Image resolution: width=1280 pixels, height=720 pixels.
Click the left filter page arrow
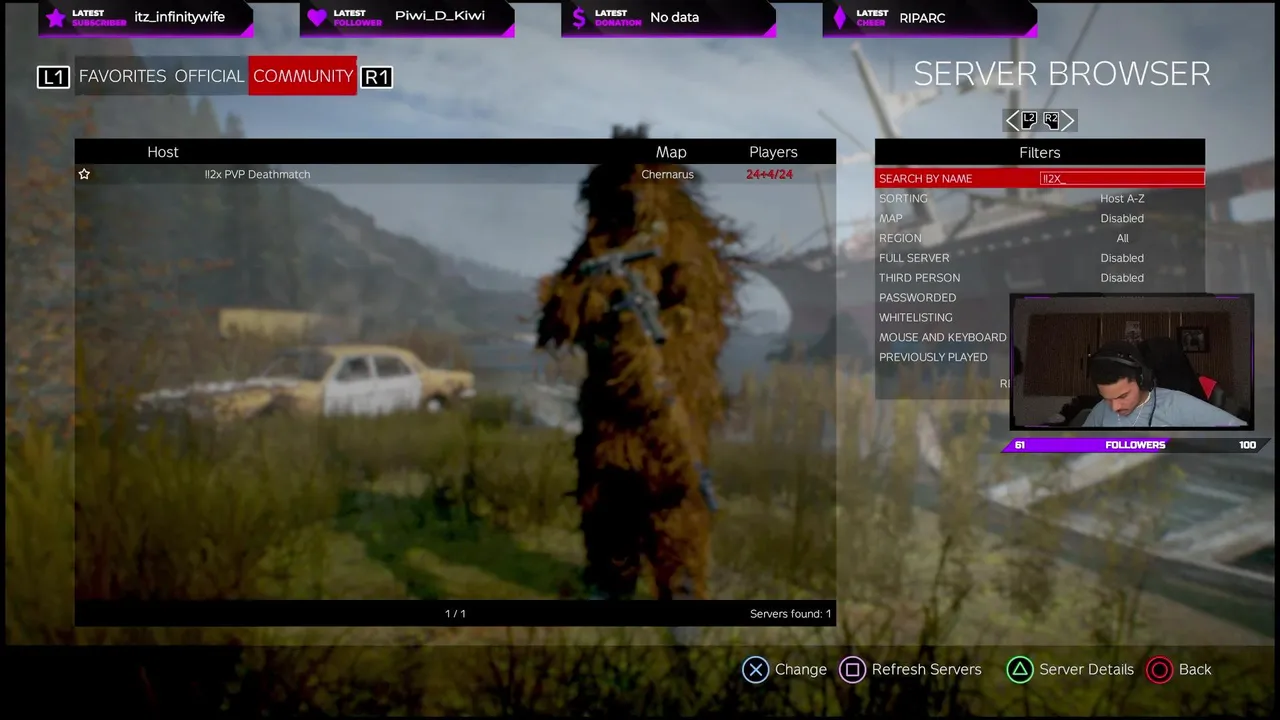[1012, 121]
